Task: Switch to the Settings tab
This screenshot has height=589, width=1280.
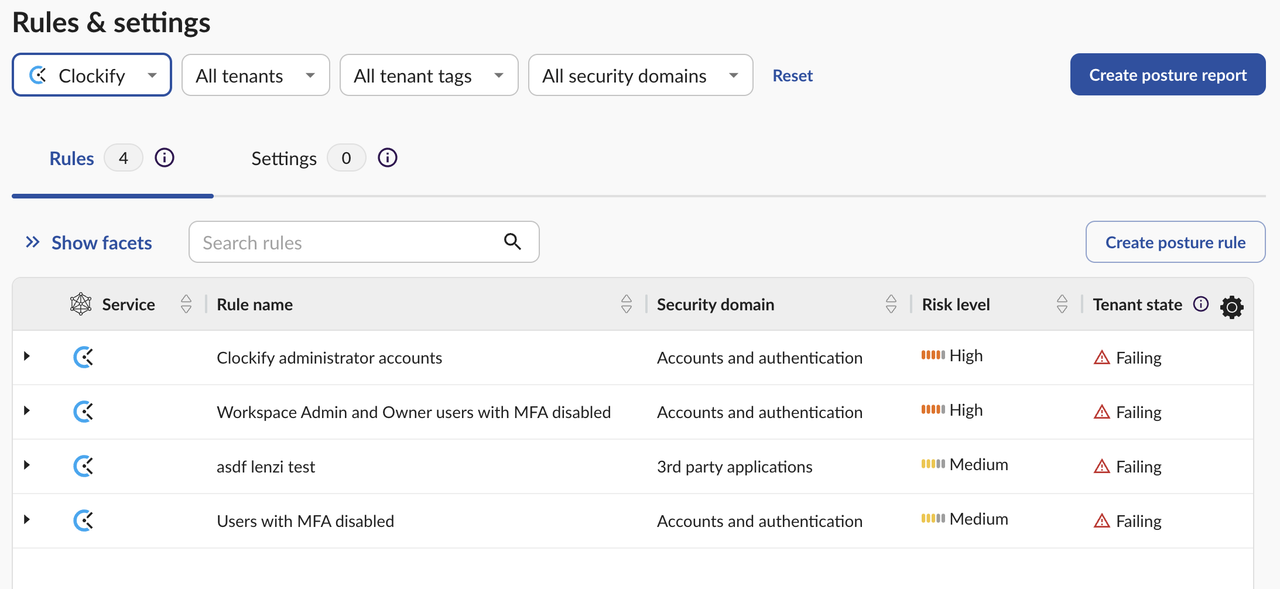Action: 284,158
